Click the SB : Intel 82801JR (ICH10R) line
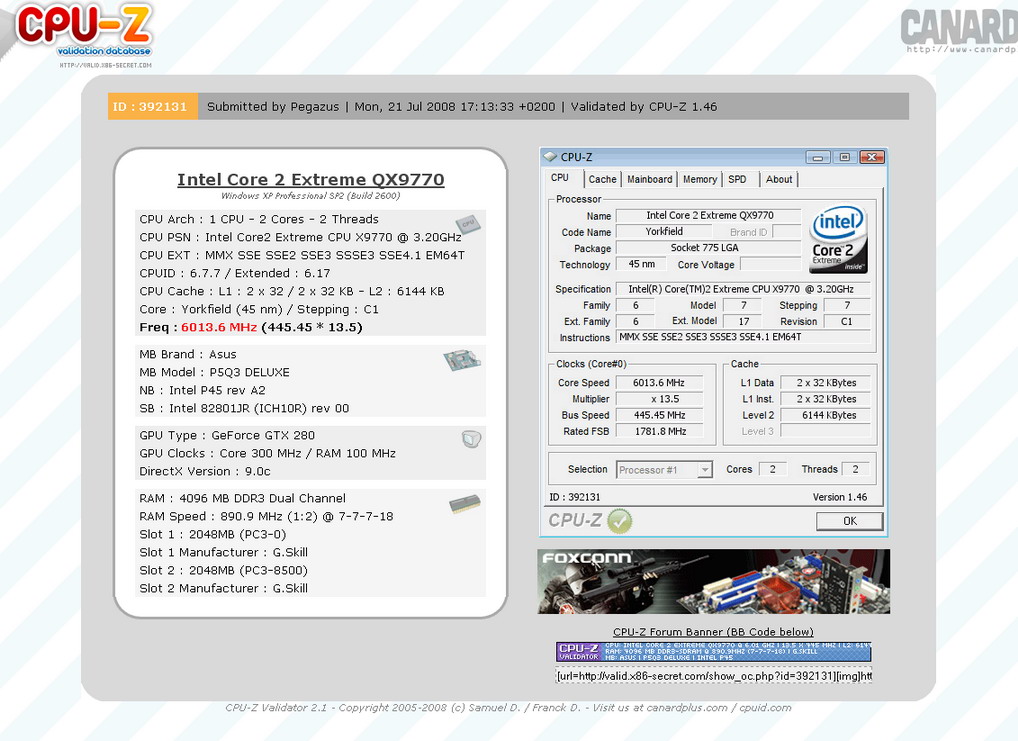This screenshot has width=1018, height=741. [244, 408]
